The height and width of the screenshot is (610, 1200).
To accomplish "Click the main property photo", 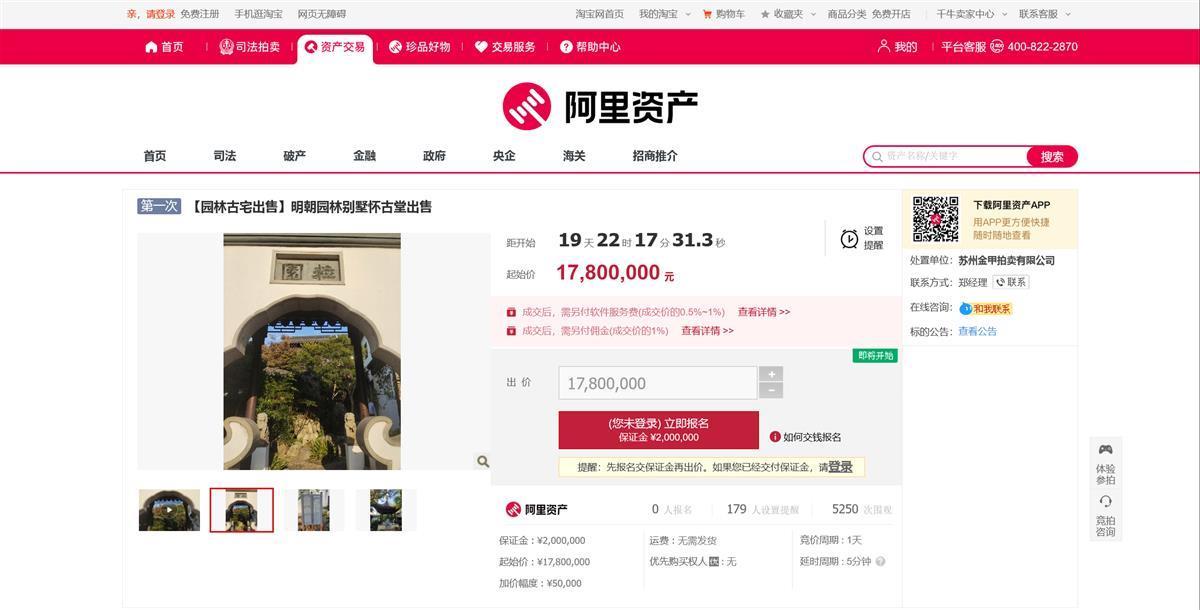I will 312,352.
